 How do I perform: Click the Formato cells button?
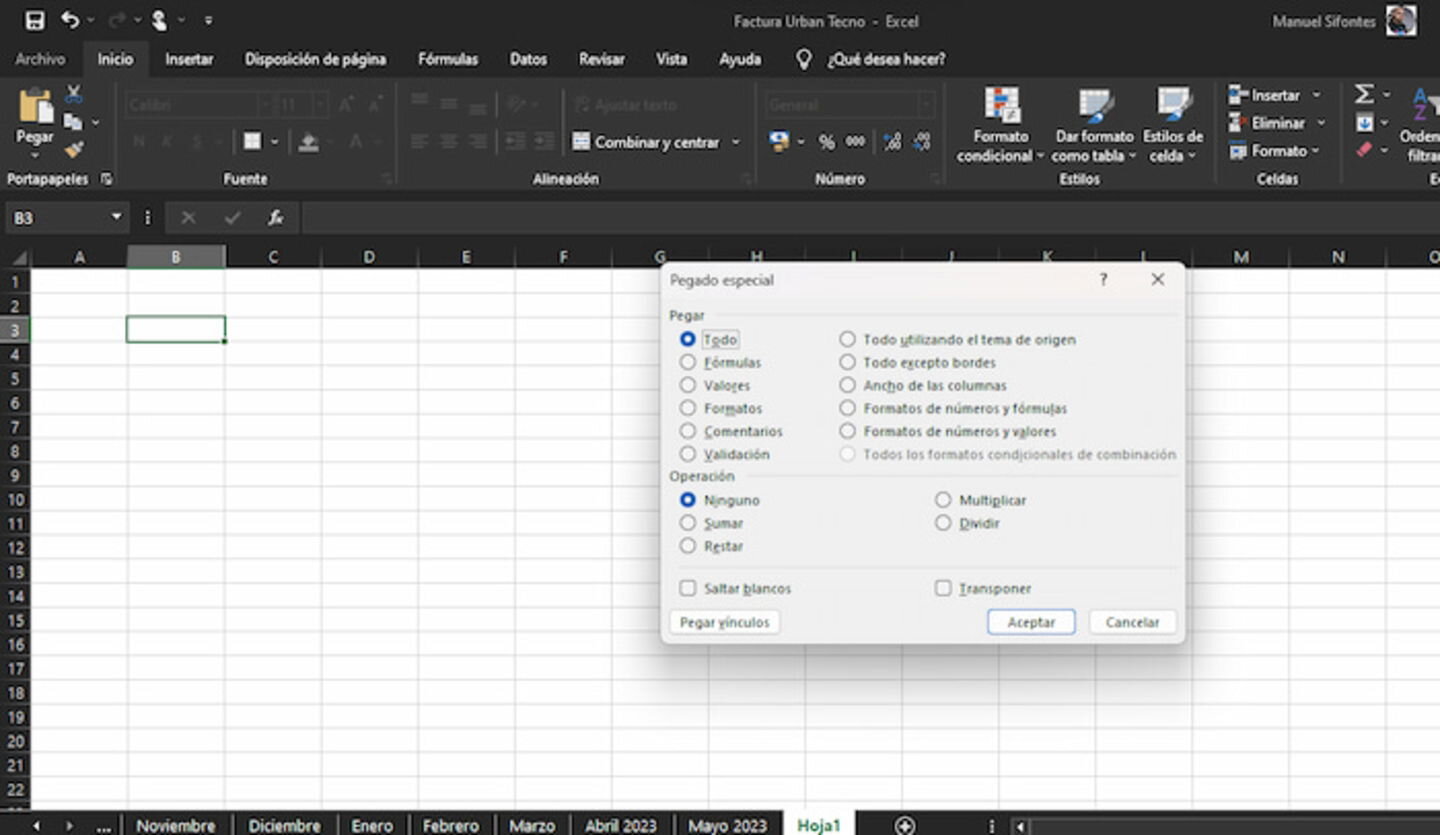[1267, 151]
